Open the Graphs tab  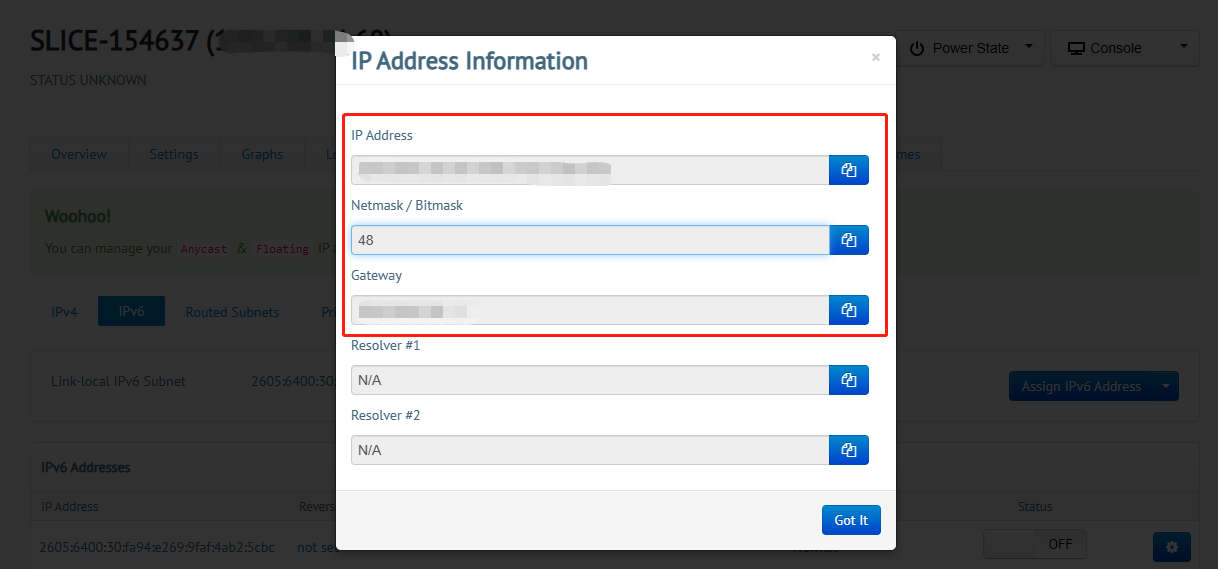point(262,154)
